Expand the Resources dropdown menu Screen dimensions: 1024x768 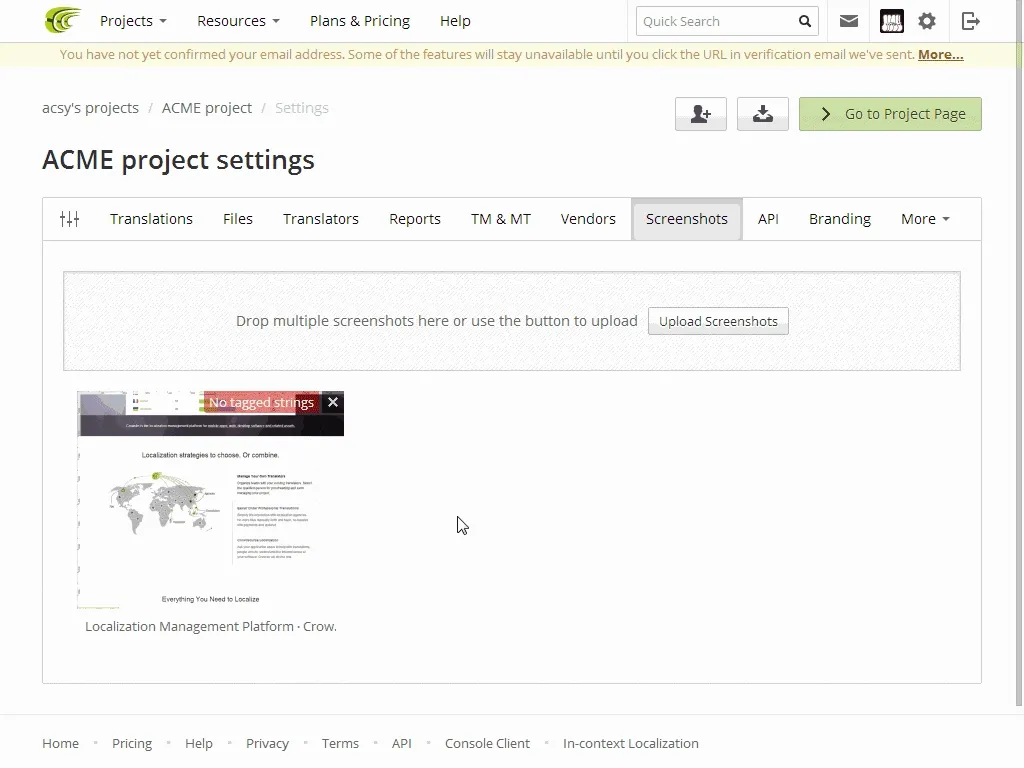[238, 21]
